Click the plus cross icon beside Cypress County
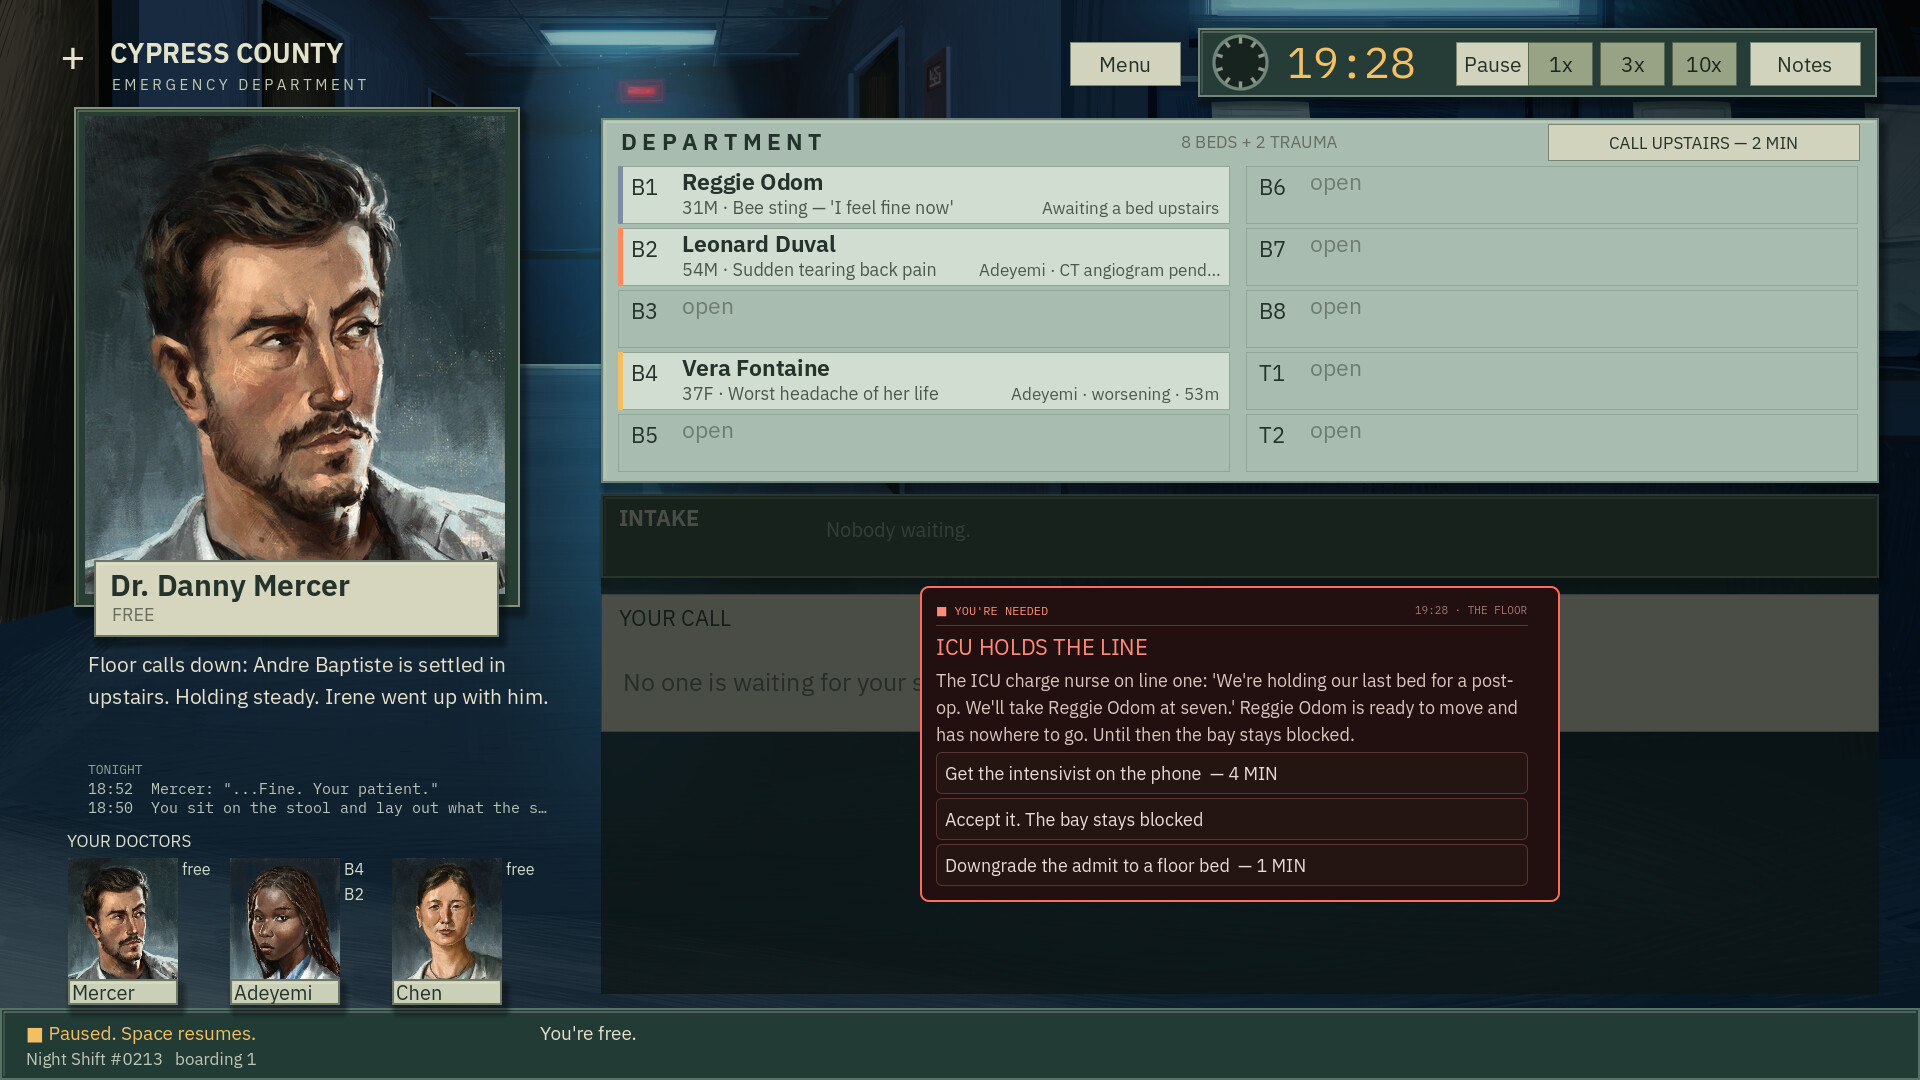 pos(72,59)
